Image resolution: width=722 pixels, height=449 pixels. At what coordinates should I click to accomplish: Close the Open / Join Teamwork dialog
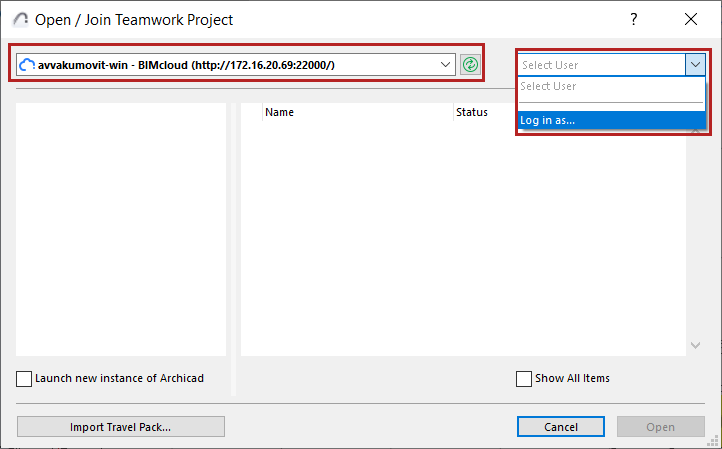tap(690, 19)
